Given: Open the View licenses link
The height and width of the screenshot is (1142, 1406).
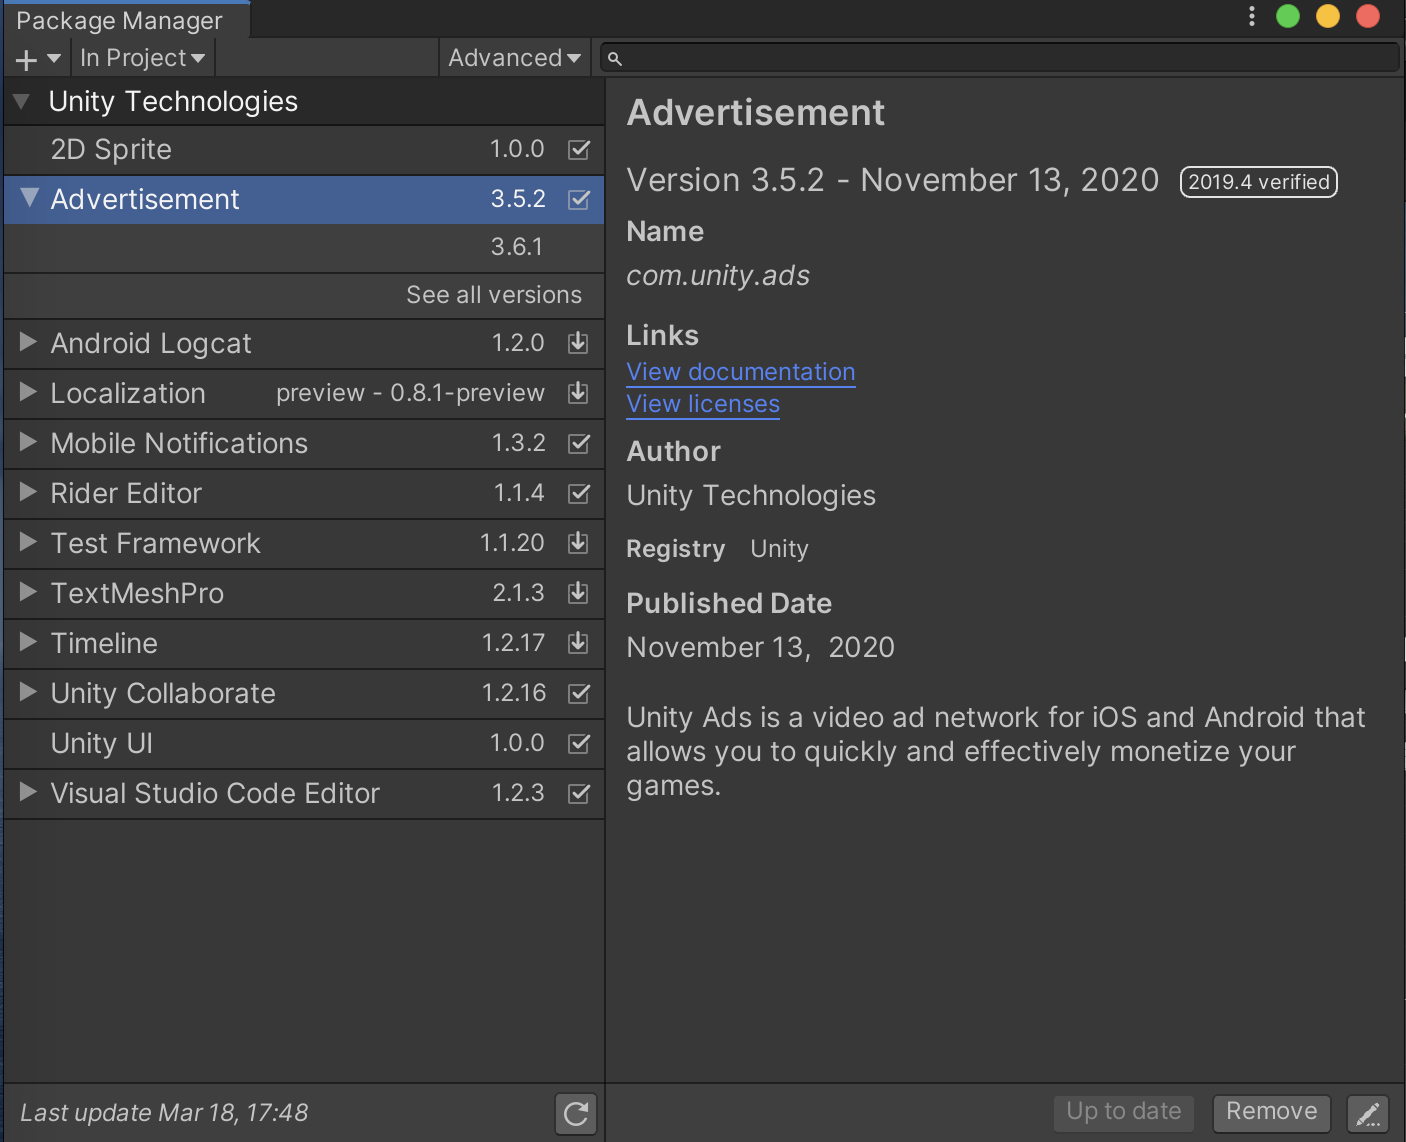Looking at the screenshot, I should pos(703,404).
